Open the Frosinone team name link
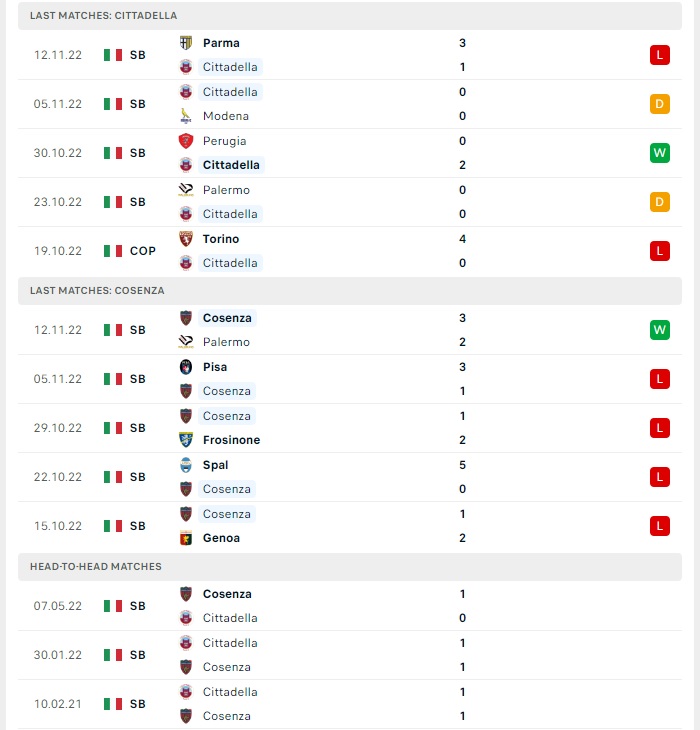This screenshot has height=730, width=700. (231, 440)
